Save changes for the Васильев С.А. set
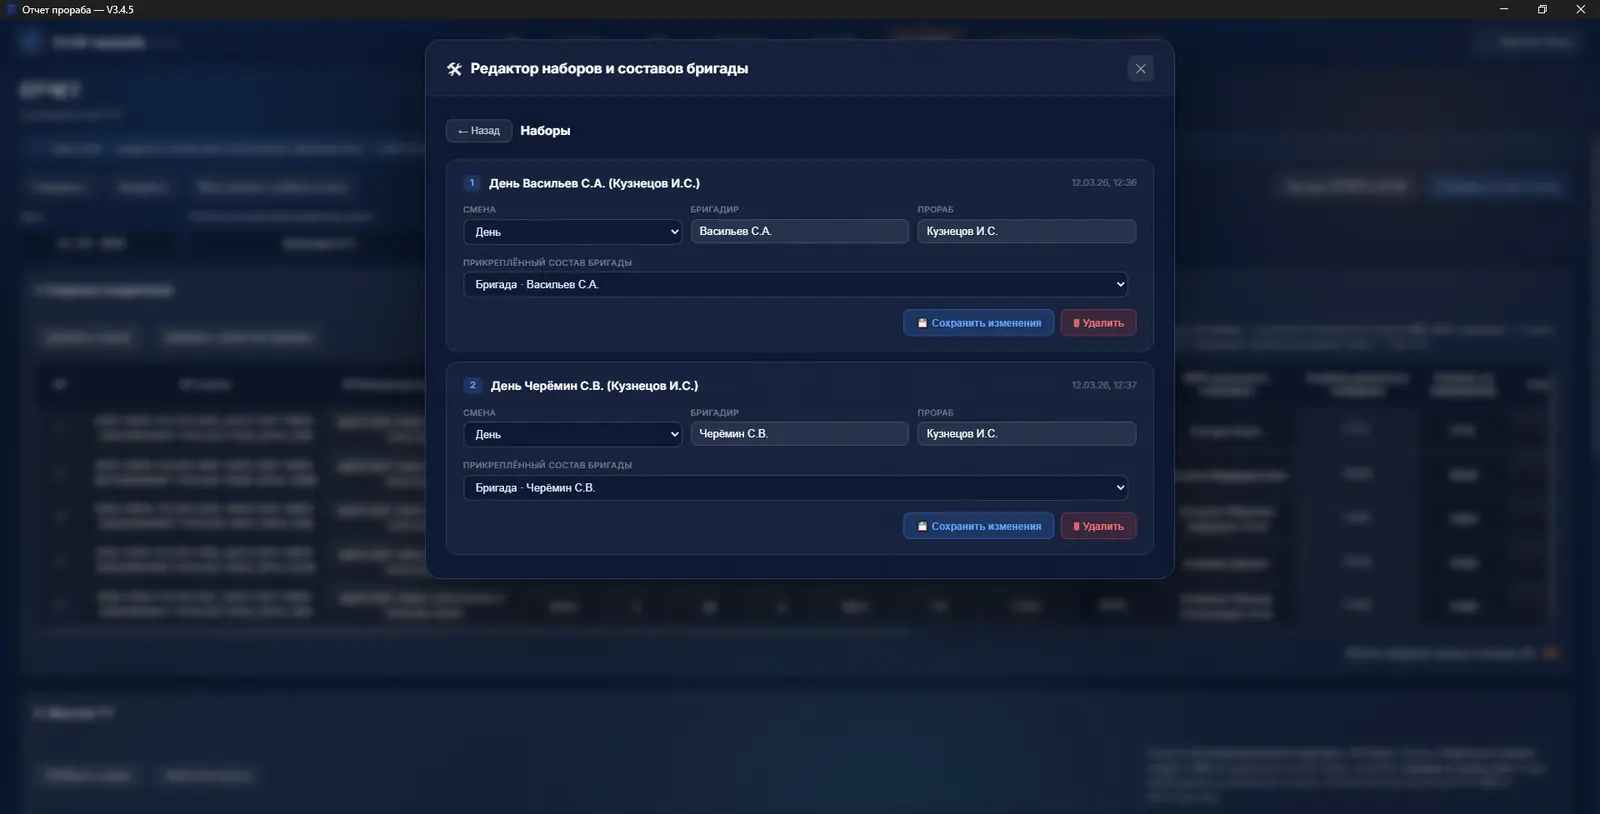Image resolution: width=1600 pixels, height=814 pixels. (978, 323)
